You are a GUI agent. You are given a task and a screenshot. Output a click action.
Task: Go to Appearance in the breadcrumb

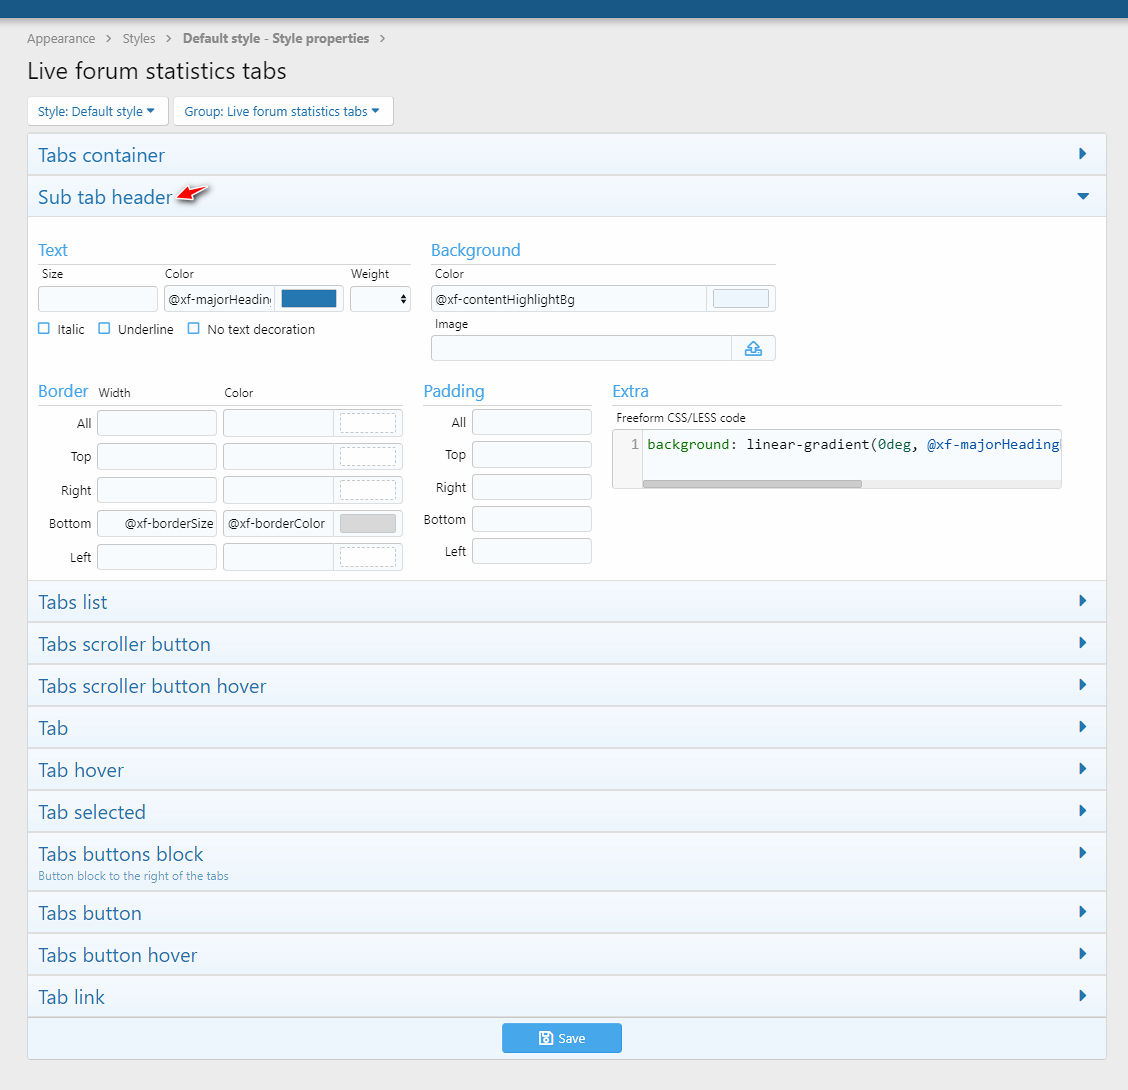(61, 39)
